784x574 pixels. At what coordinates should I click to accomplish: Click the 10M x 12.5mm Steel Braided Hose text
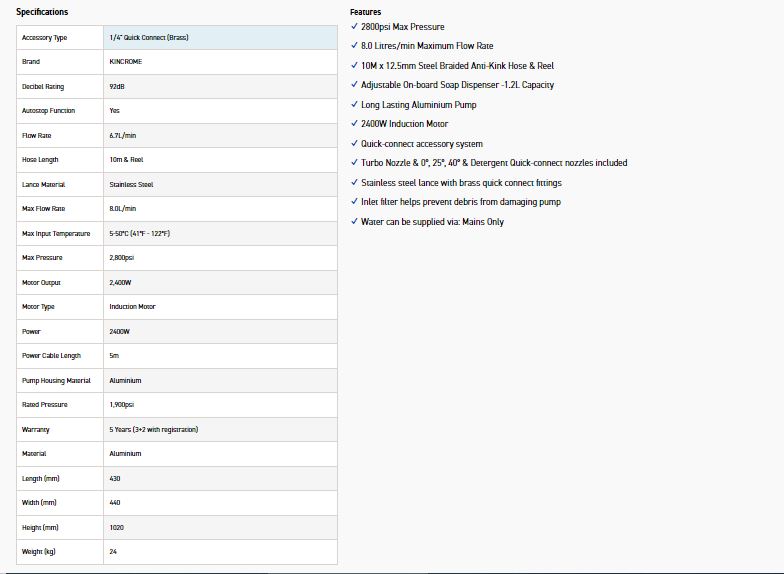pyautogui.click(x=457, y=66)
